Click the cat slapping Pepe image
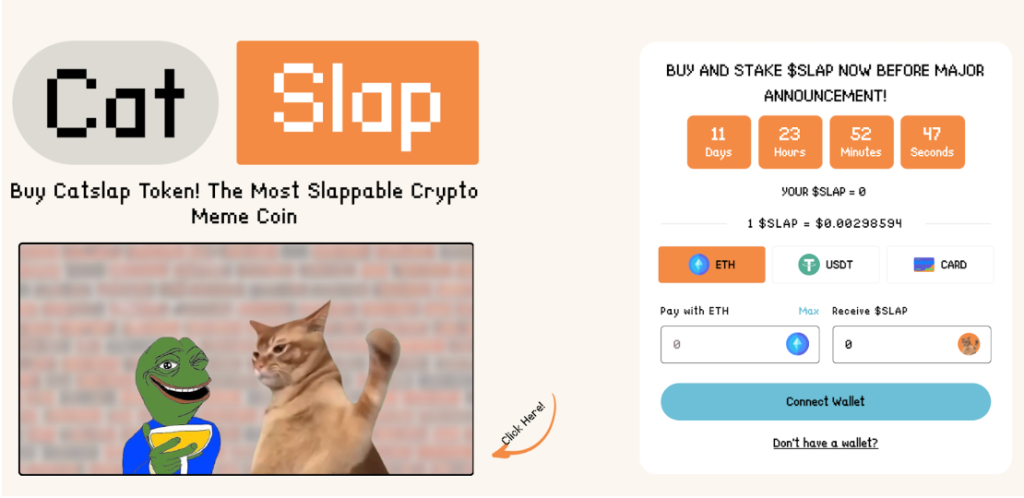 click(x=246, y=359)
